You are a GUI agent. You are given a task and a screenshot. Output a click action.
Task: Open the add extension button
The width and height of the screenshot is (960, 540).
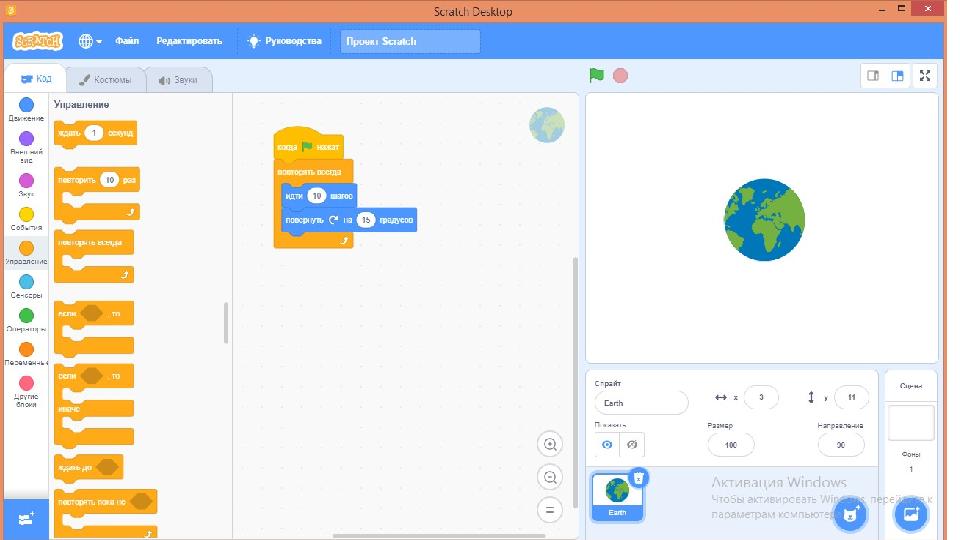coord(26,519)
